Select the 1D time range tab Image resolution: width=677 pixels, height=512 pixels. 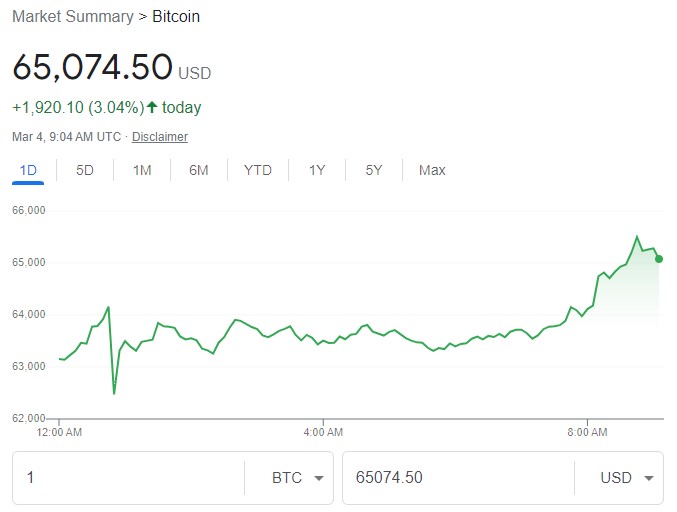pyautogui.click(x=28, y=170)
